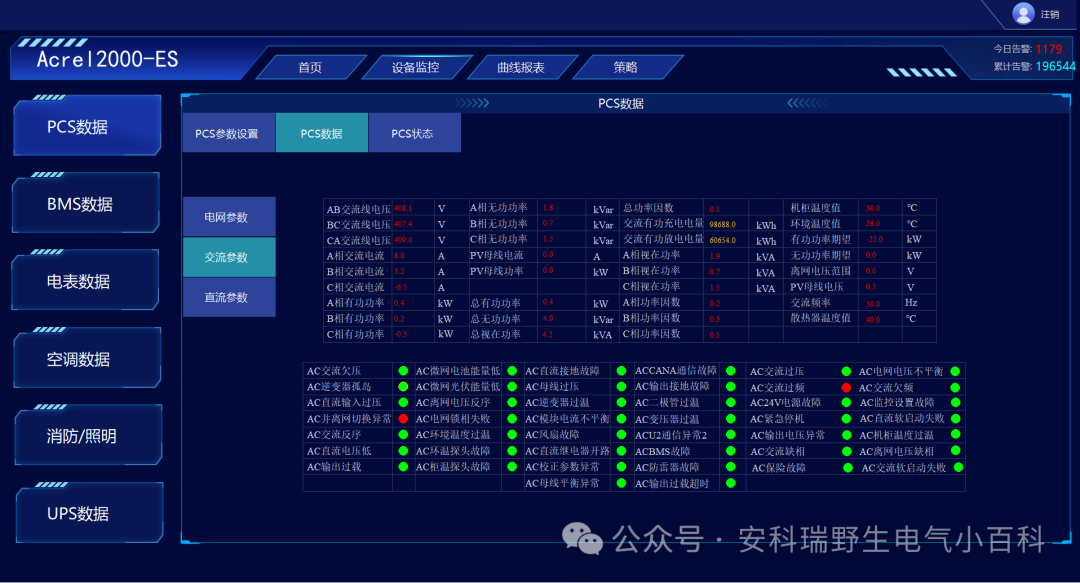Image resolution: width=1080 pixels, height=583 pixels.
Task: Click the AC母线平衡异常 status indicator
Action: pyautogui.click(x=621, y=483)
